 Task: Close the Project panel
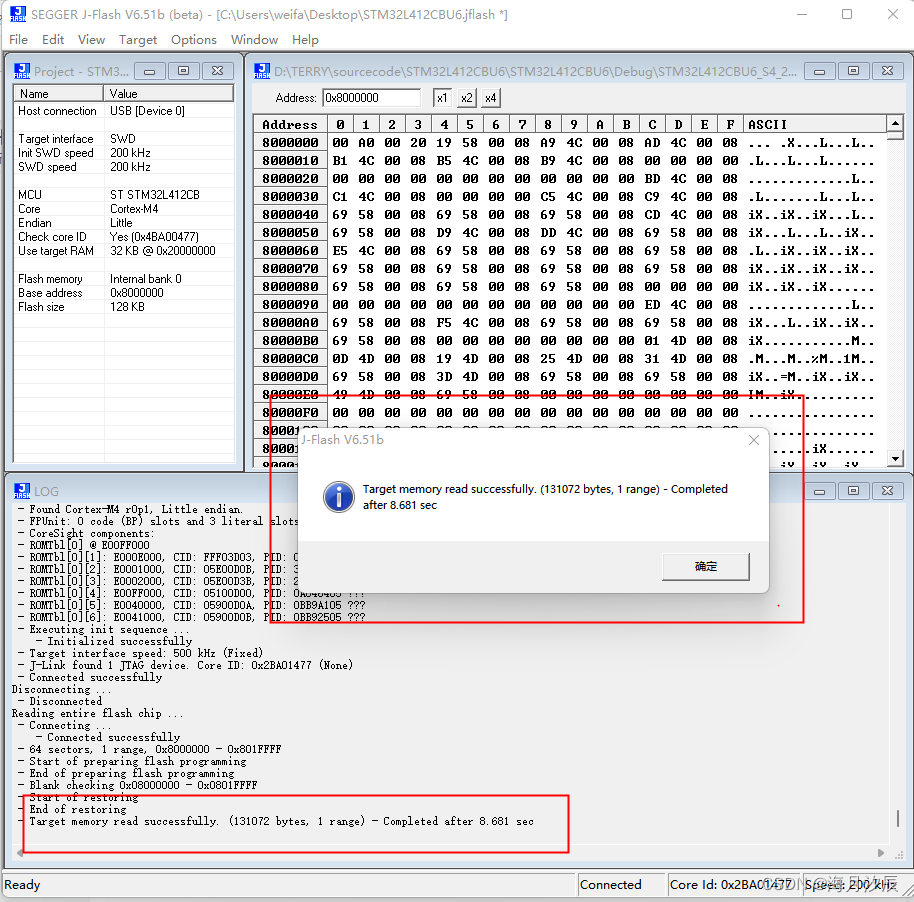coord(217,71)
